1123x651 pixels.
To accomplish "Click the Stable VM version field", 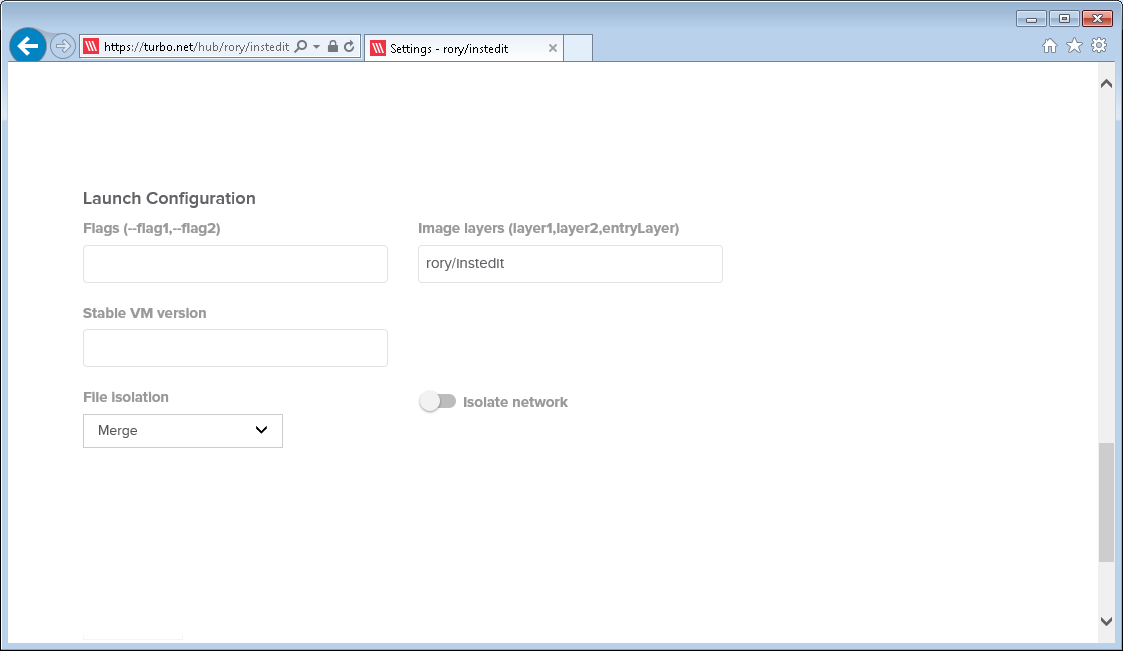I will pos(235,347).
